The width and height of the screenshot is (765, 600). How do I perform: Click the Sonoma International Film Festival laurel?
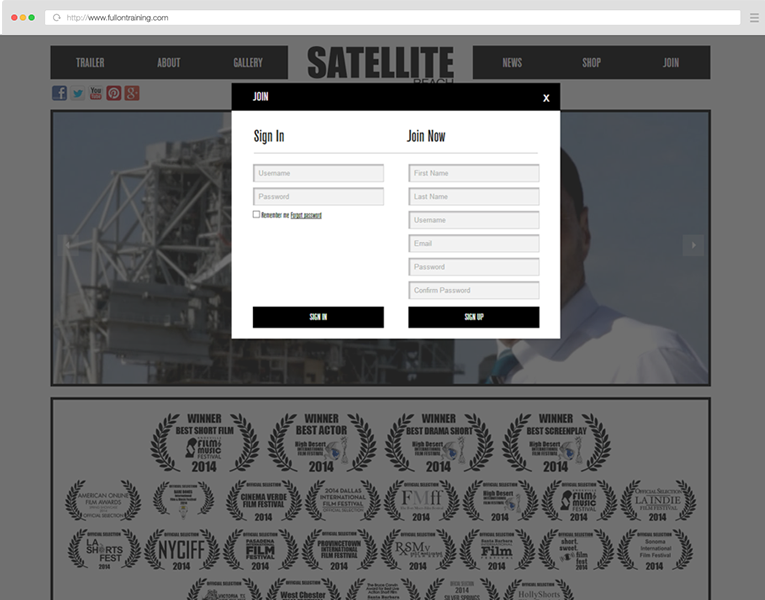pyautogui.click(x=655, y=550)
